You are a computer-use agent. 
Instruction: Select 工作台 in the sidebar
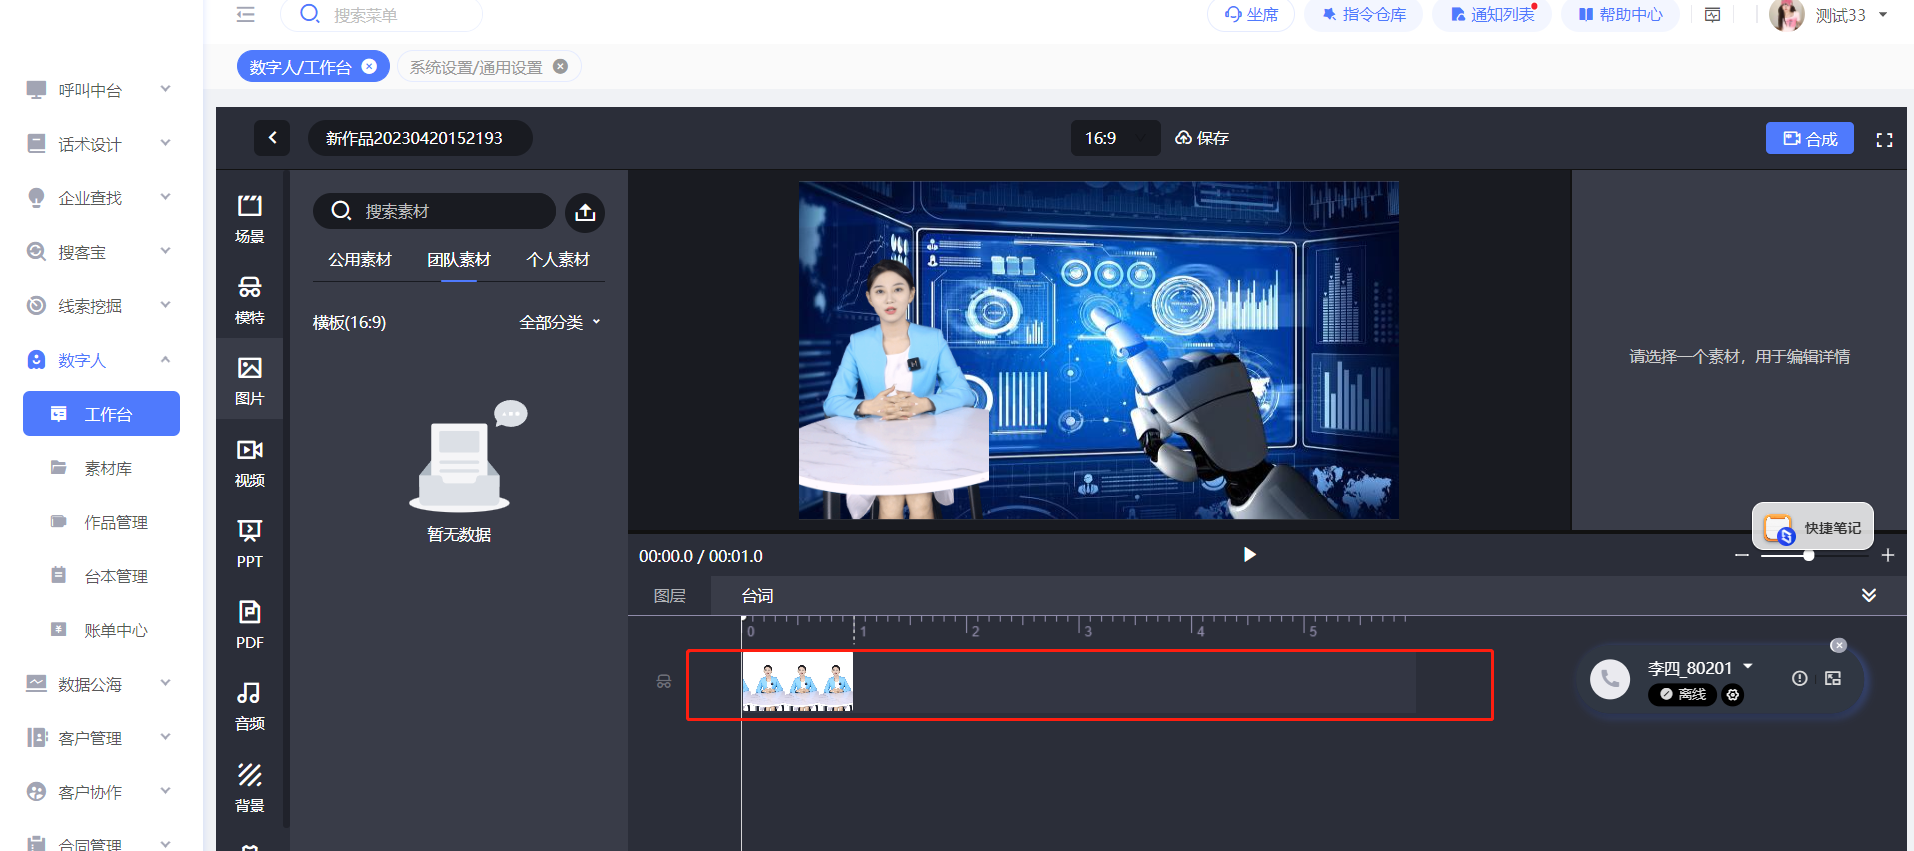click(101, 414)
